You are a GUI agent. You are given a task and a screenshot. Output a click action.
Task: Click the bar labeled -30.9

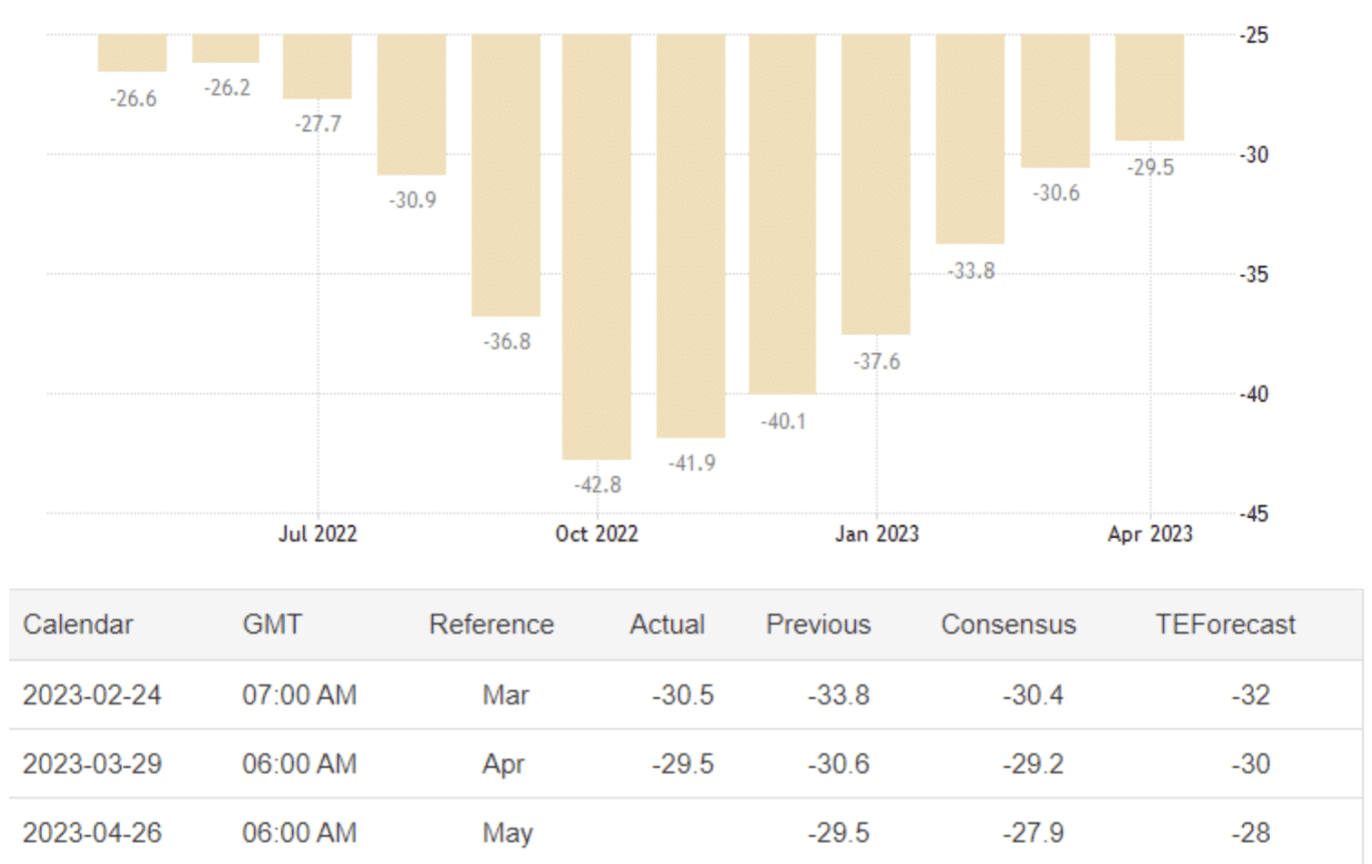[x=411, y=104]
